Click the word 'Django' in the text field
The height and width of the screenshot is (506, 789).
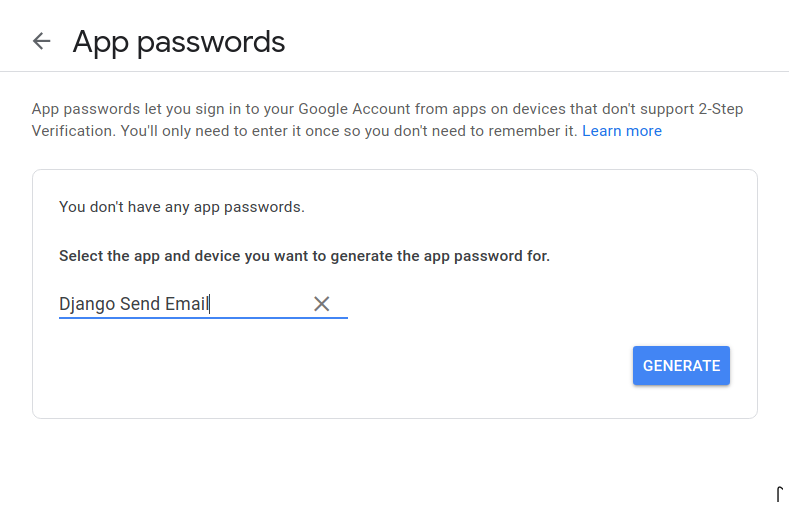pyautogui.click(x=87, y=304)
